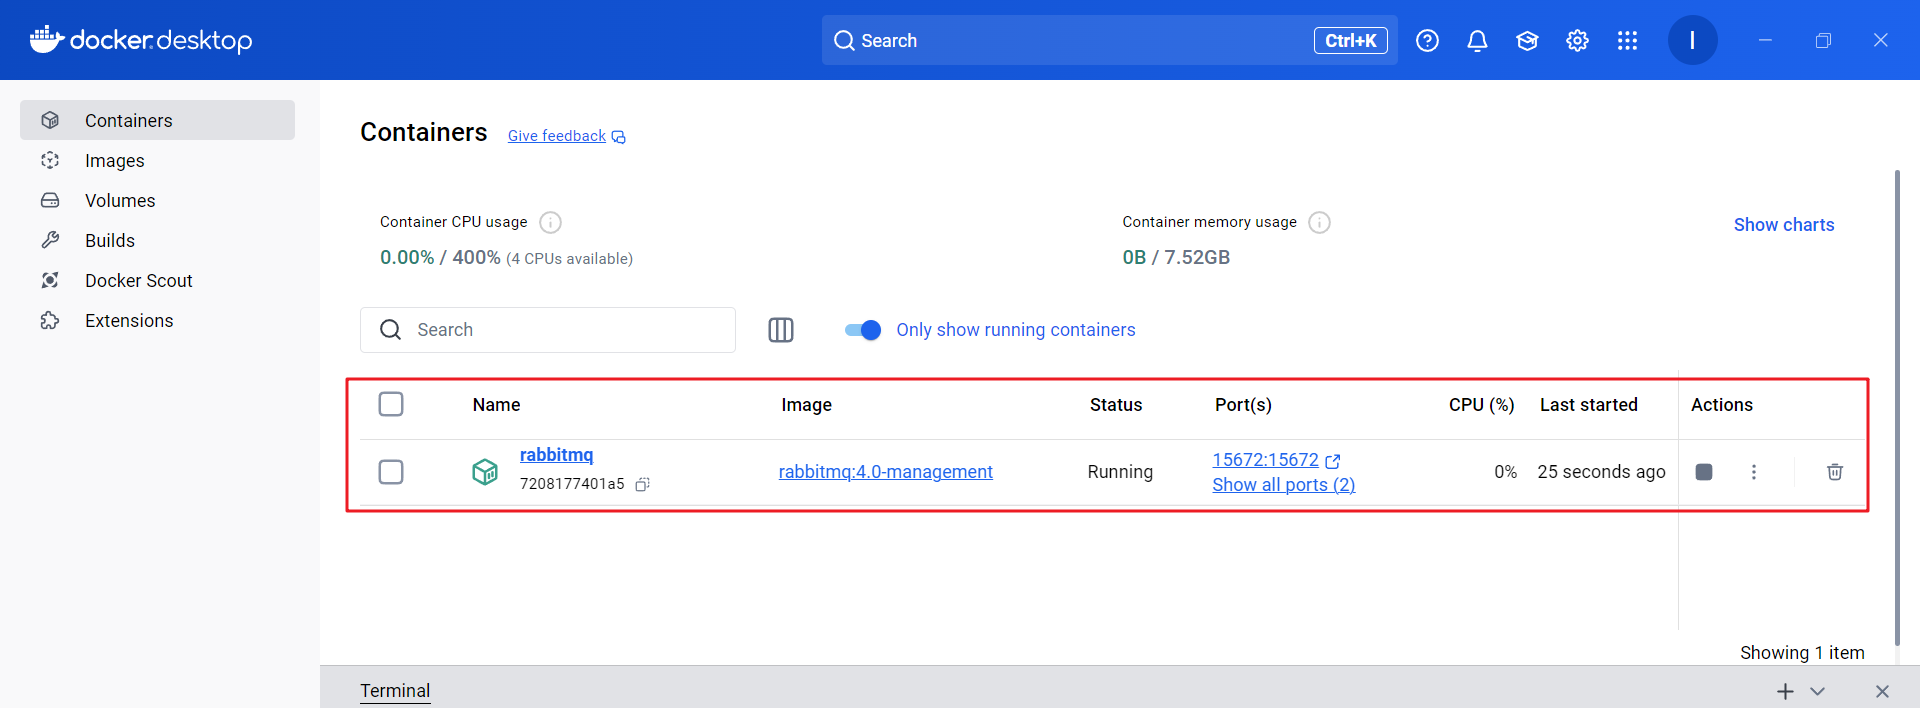Viewport: 1920px width, 708px height.
Task: Toggle Only show running containers switch
Action: 863,330
